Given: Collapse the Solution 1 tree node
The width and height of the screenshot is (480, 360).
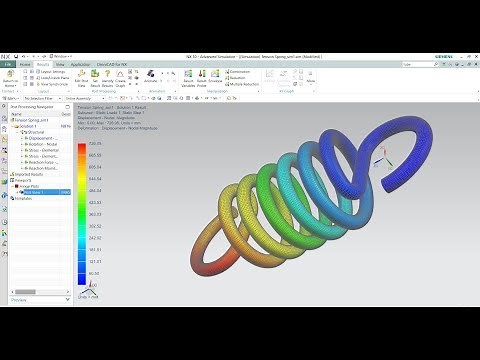Looking at the screenshot, I should pos(13,126).
